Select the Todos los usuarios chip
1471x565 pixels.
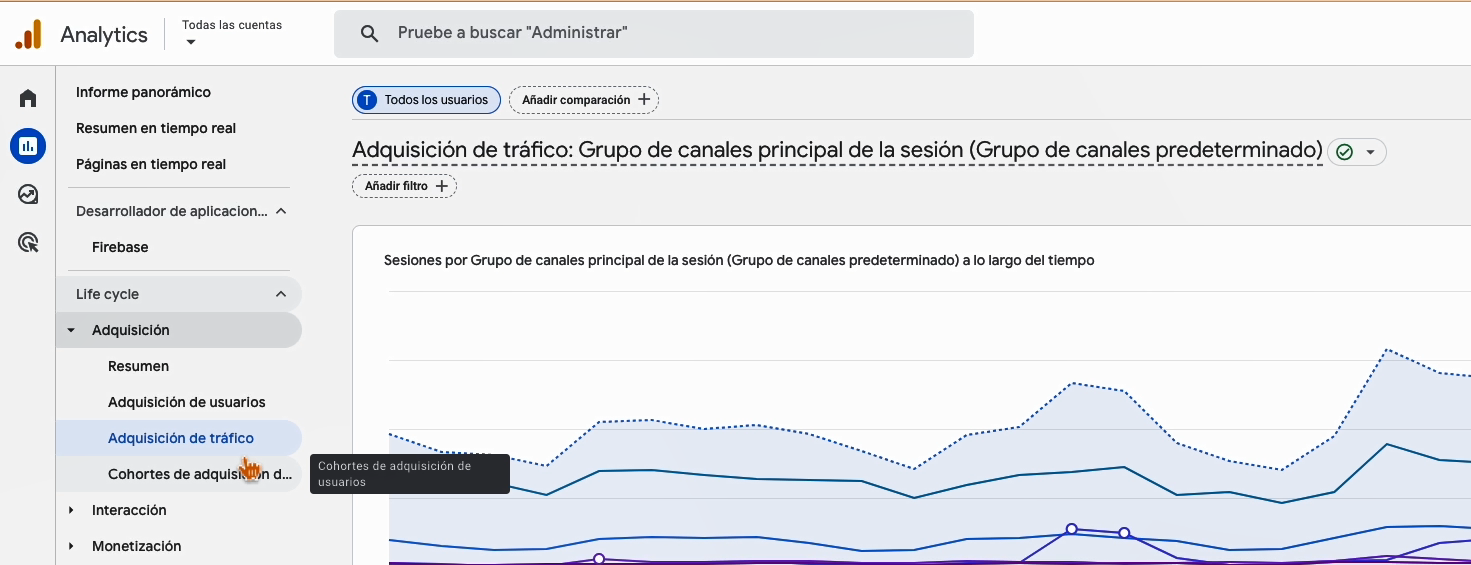[x=426, y=100]
